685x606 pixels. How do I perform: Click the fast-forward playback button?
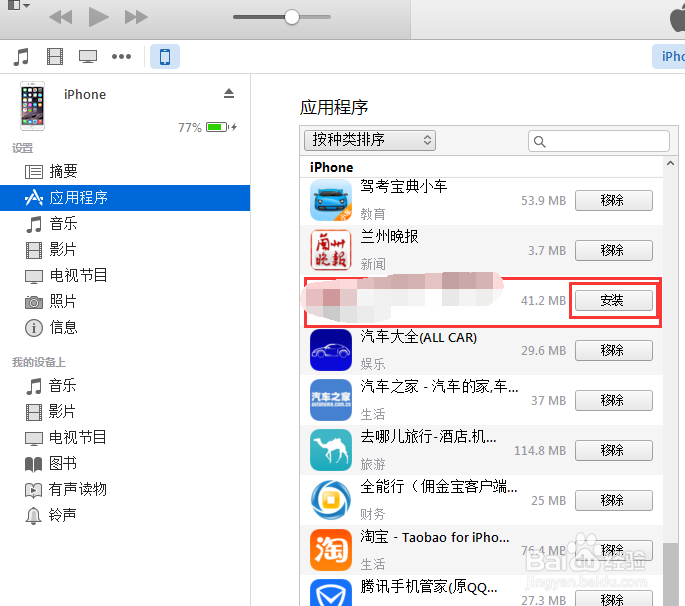point(136,17)
